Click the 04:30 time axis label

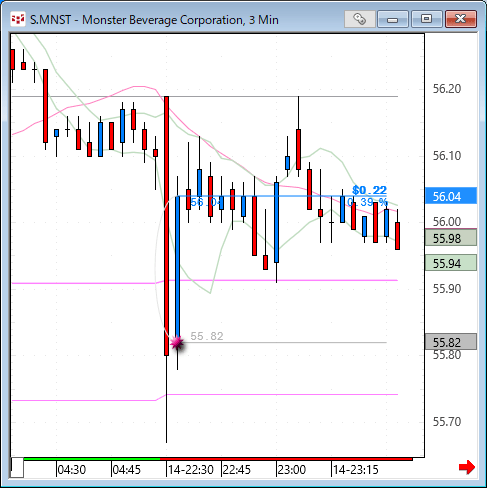coord(72,470)
